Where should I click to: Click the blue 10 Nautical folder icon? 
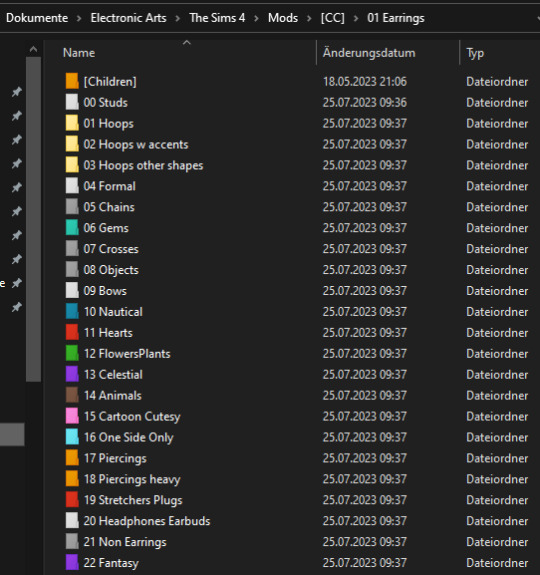tap(72, 311)
